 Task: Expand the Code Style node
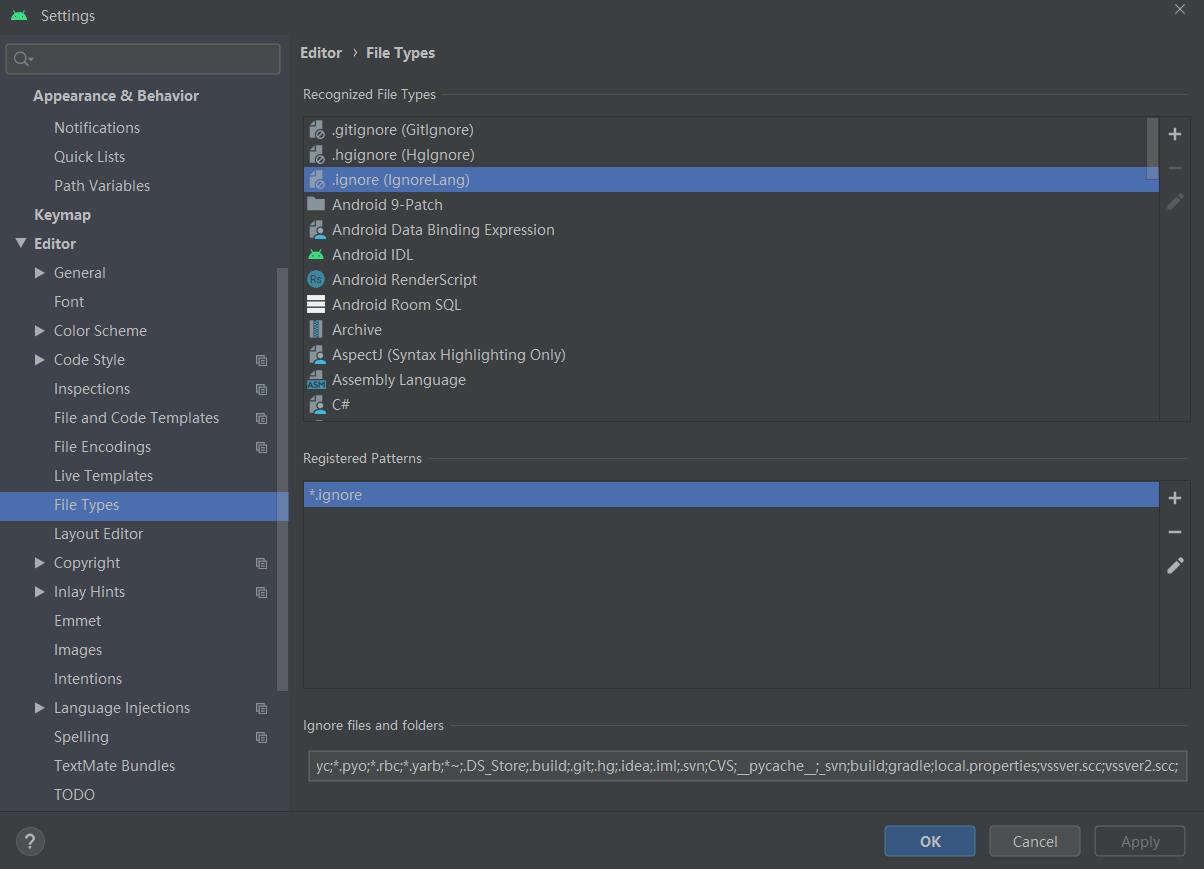pyautogui.click(x=40, y=360)
